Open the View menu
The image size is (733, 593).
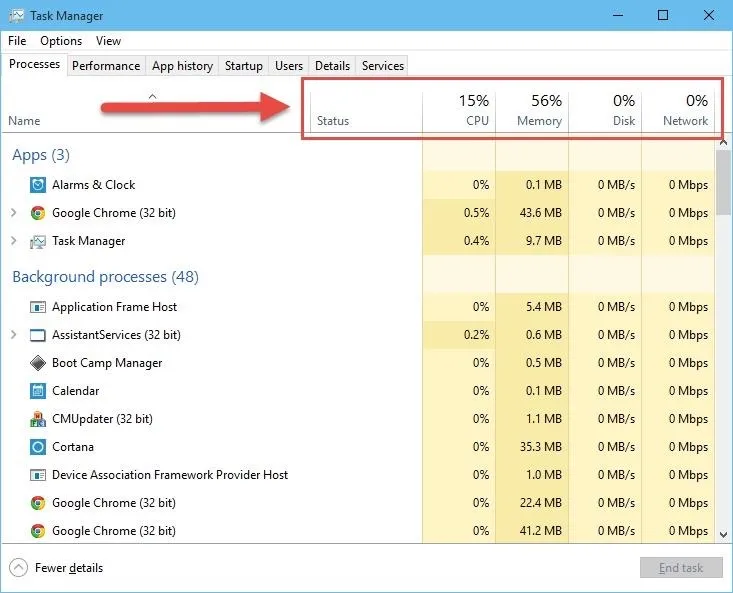click(x=108, y=41)
